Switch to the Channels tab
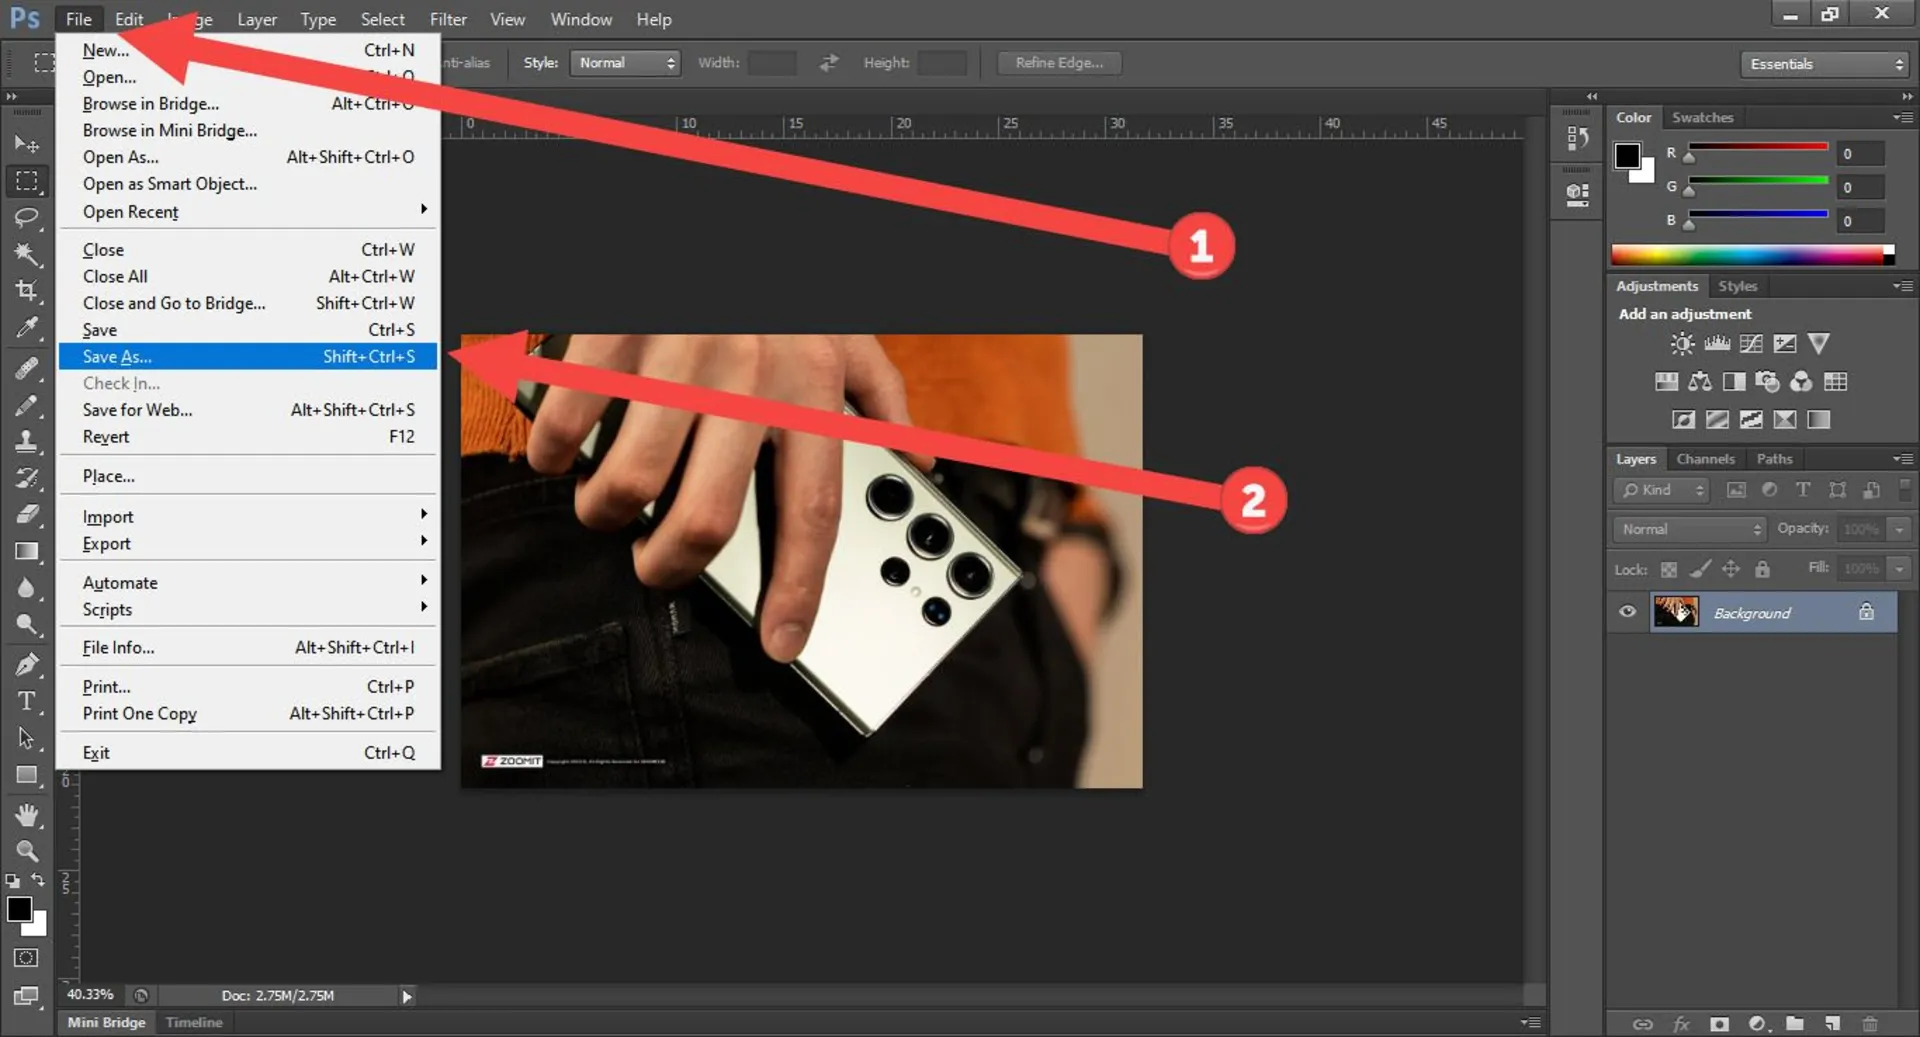Viewport: 1920px width, 1037px height. 1705,459
